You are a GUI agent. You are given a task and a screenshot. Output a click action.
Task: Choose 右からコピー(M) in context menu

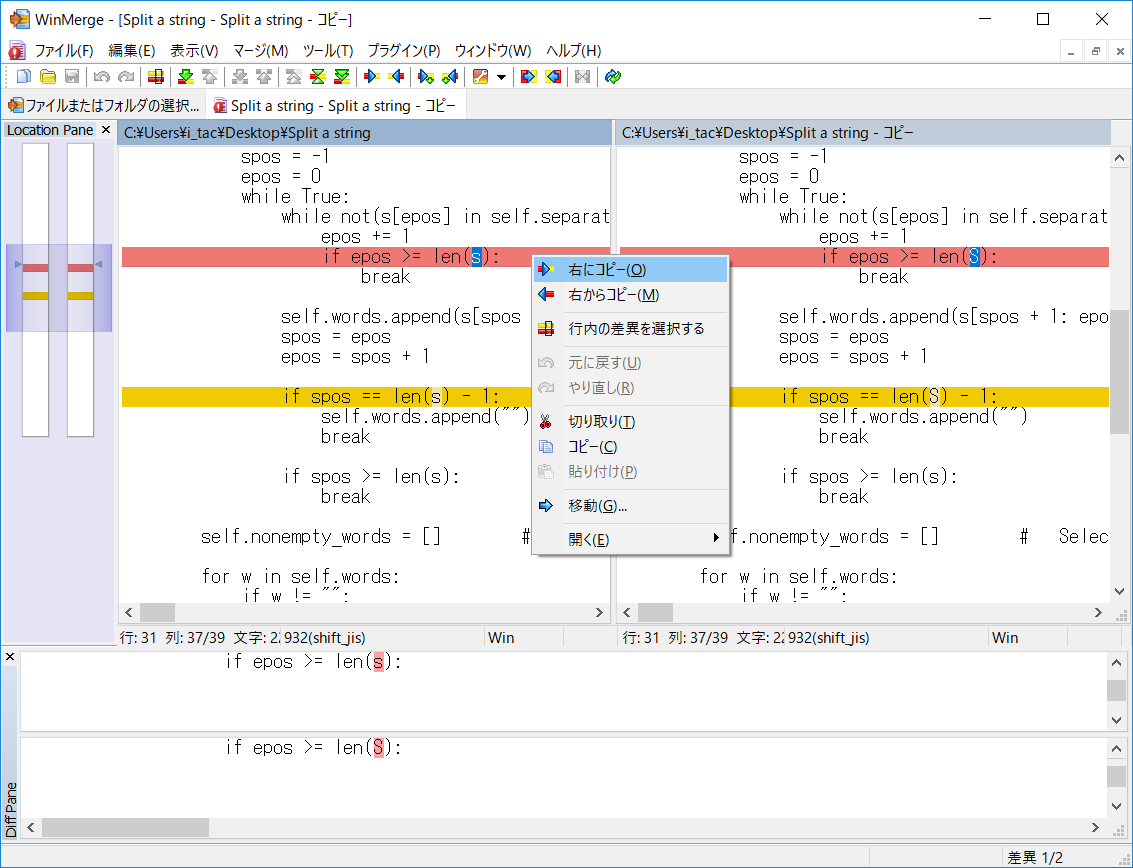pyautogui.click(x=630, y=295)
